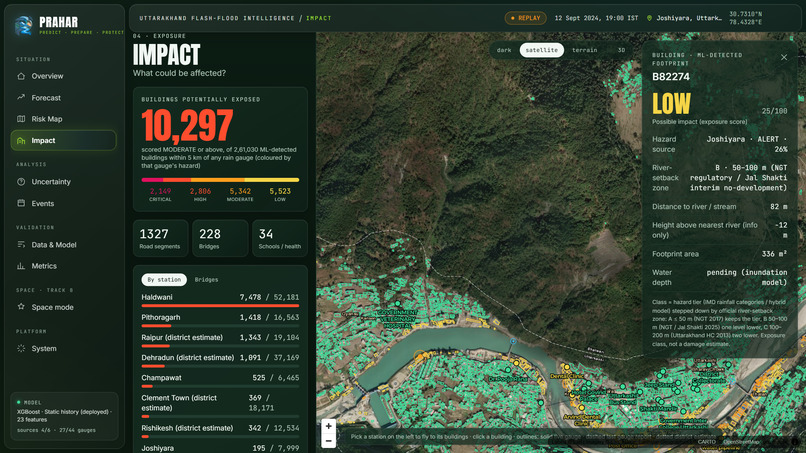Click the Haldwani red progress bar
Viewport: 806px width, 453px height.
(x=220, y=305)
